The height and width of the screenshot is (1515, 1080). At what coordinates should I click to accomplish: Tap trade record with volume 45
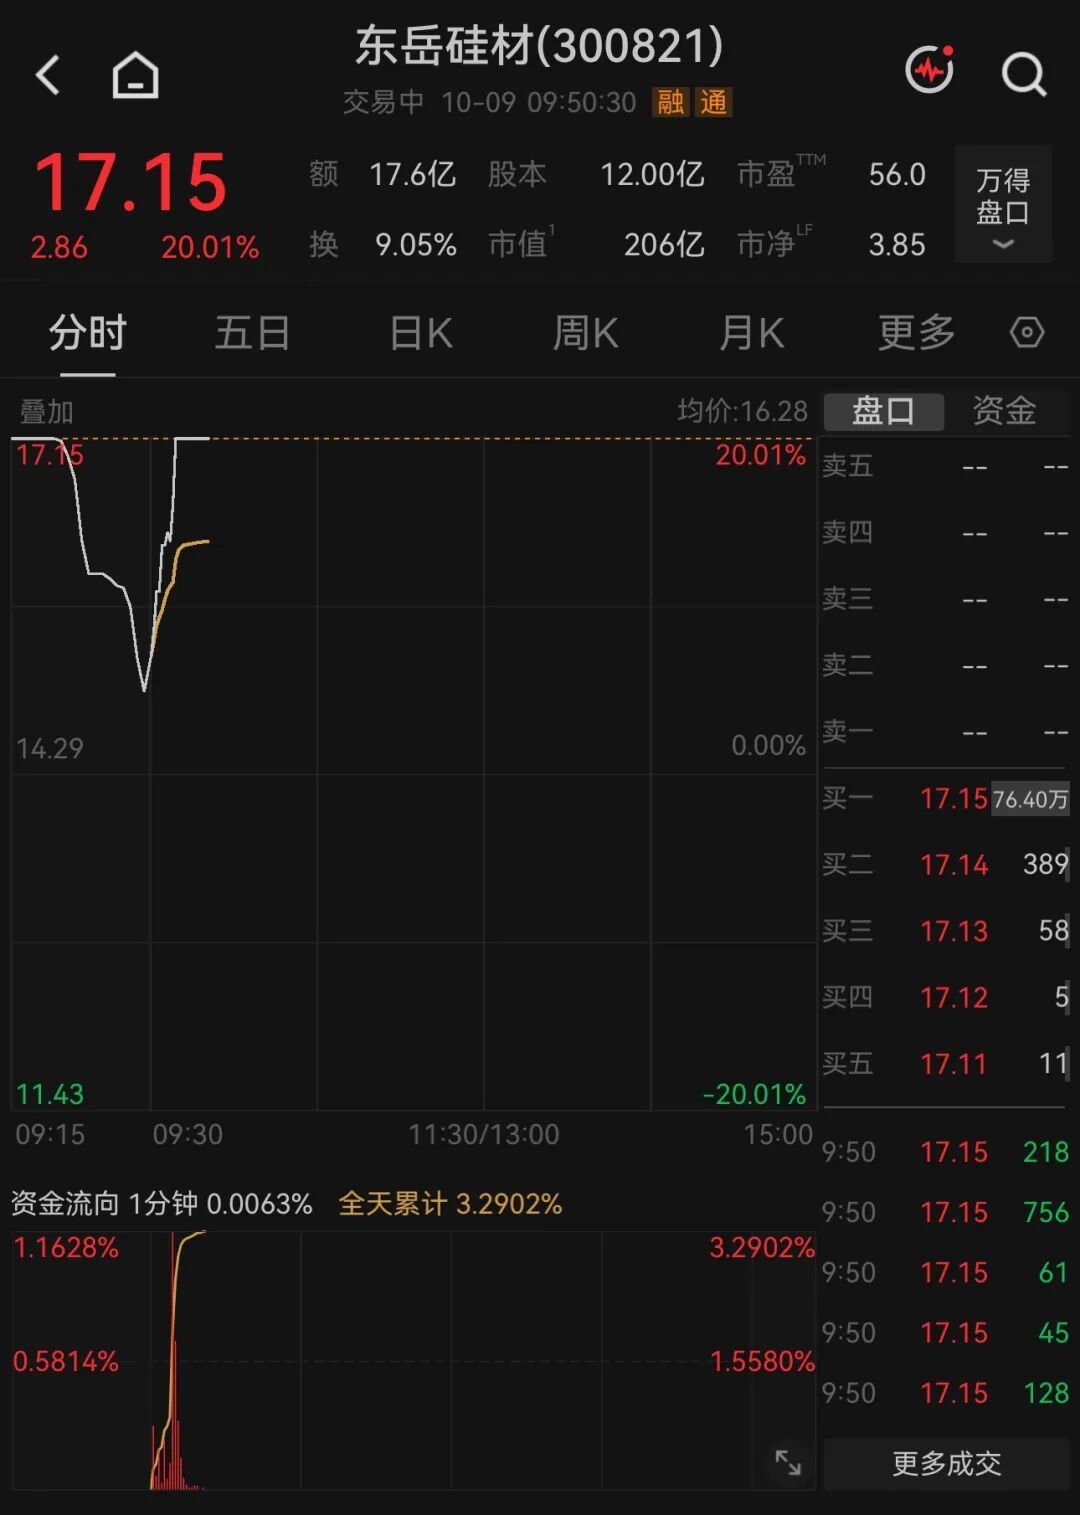tap(946, 1332)
